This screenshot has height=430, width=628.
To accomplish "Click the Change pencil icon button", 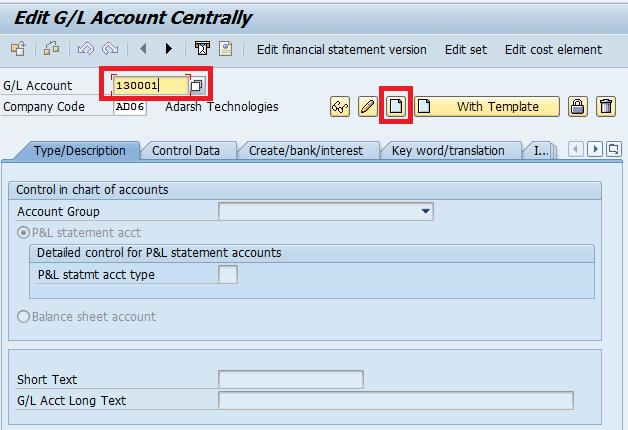I will 367,107.
